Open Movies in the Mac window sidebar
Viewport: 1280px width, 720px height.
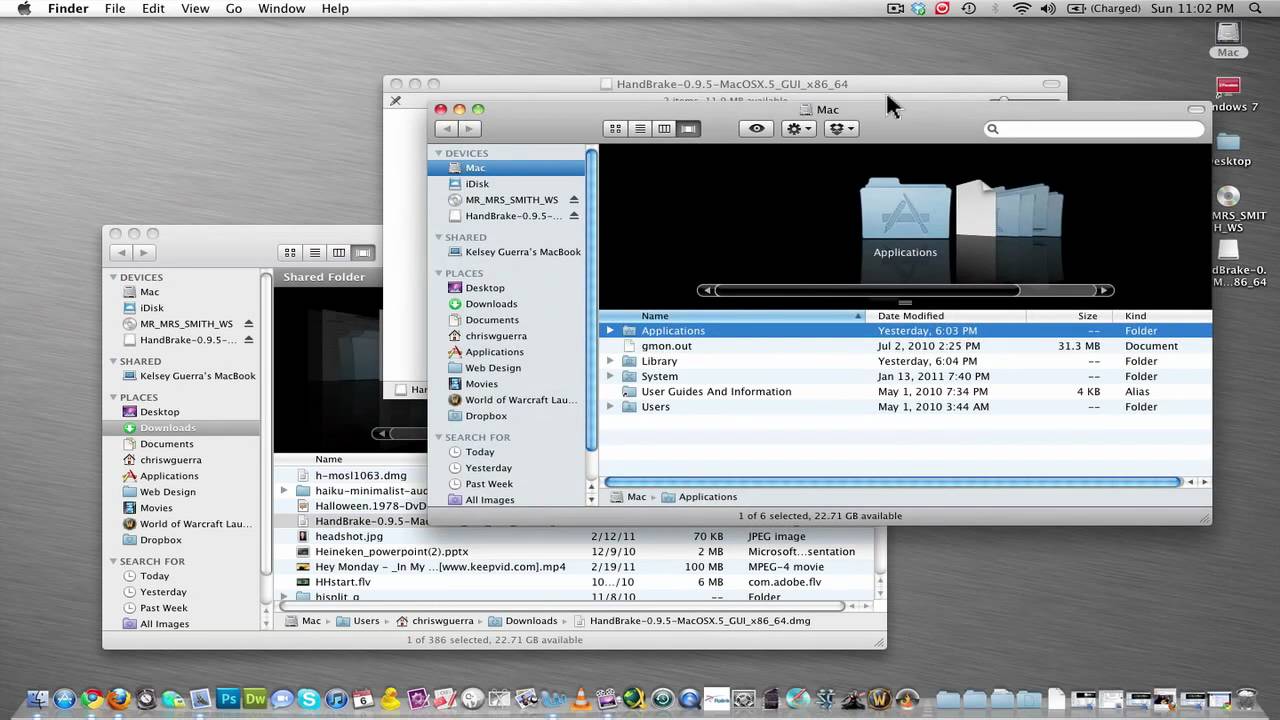[481, 384]
